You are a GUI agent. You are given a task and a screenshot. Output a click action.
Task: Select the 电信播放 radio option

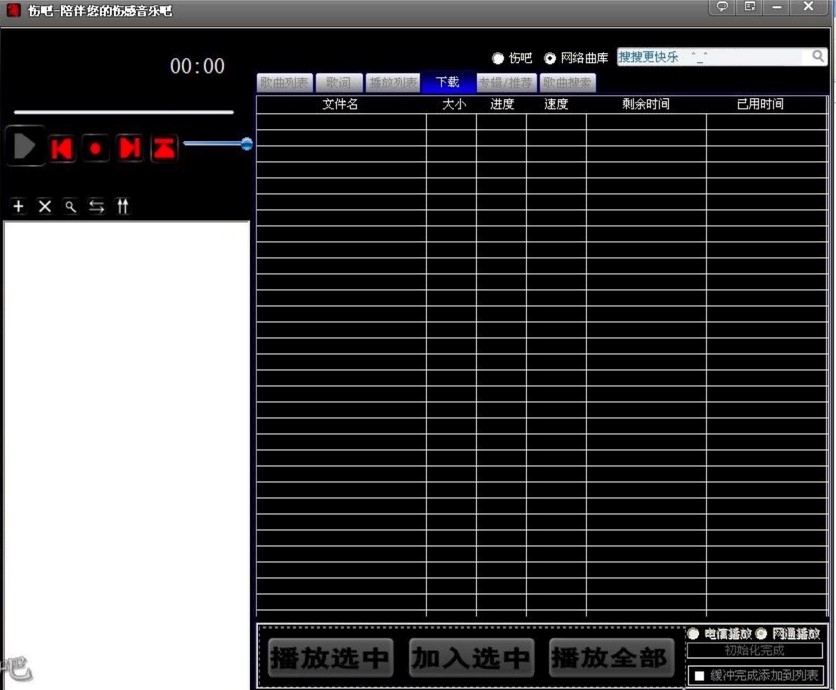pos(693,633)
